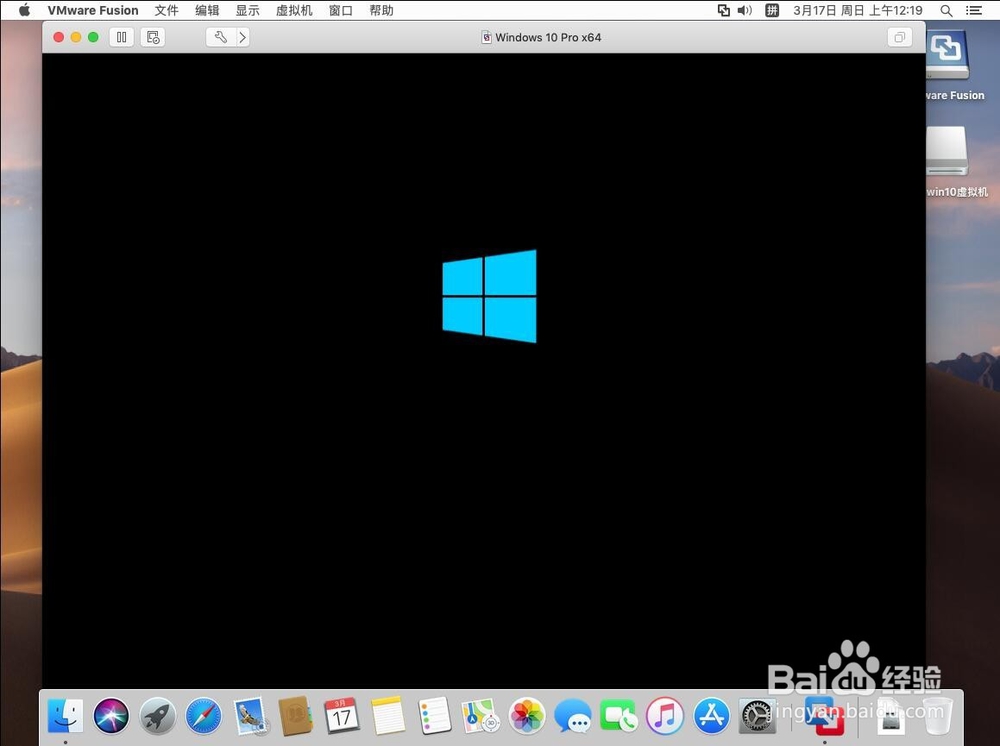Click the VMware menu bar status icon

tap(723, 10)
